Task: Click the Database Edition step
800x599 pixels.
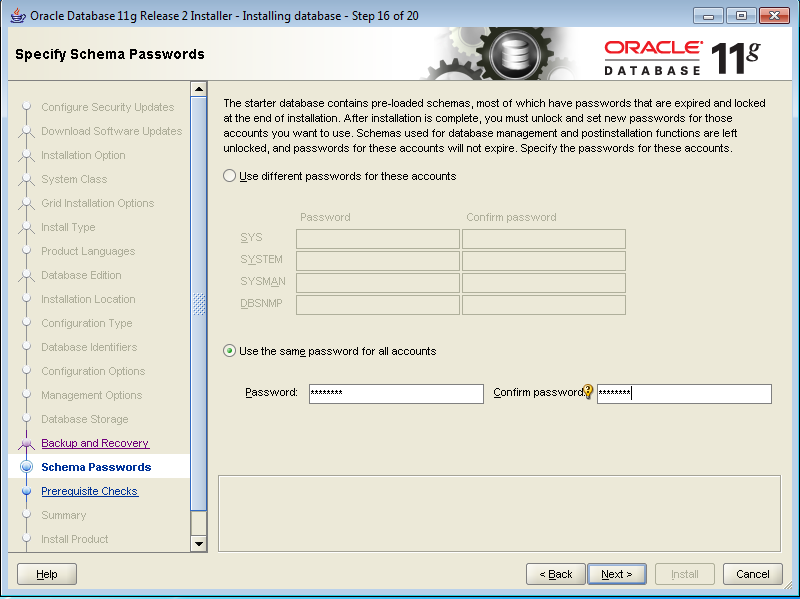Action: click(81, 275)
